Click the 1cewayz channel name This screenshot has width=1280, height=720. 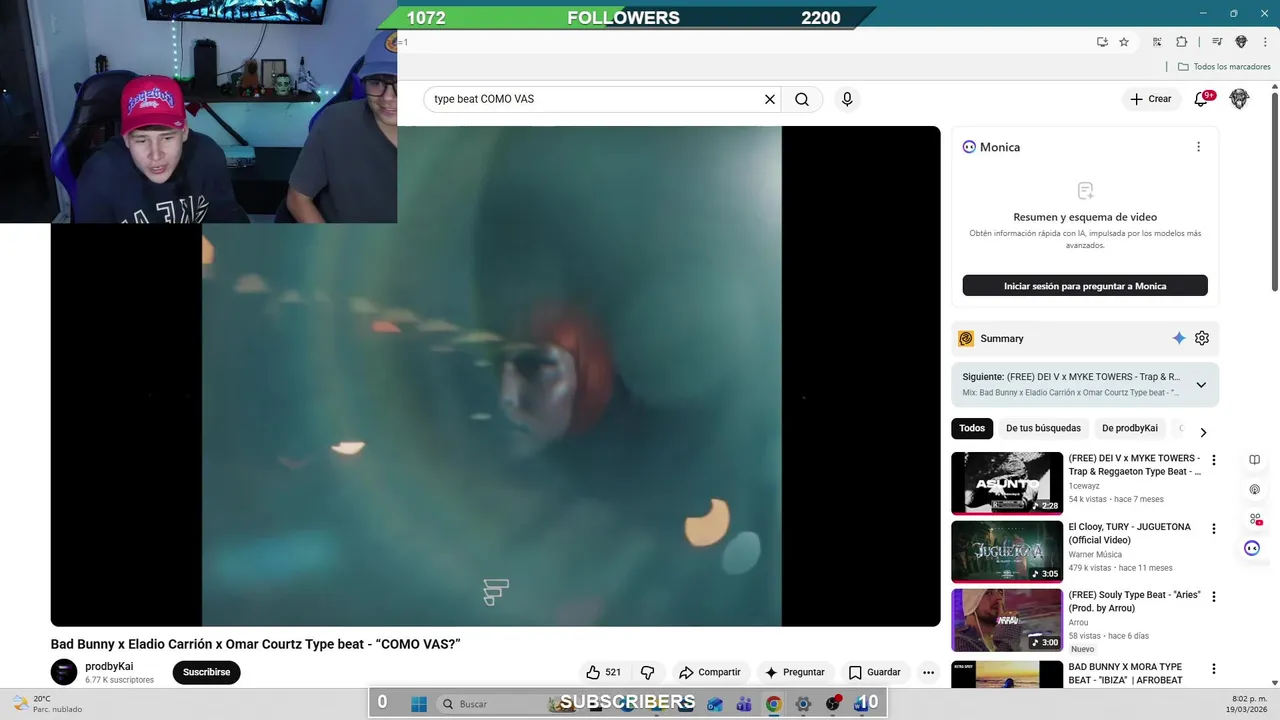coord(1084,486)
